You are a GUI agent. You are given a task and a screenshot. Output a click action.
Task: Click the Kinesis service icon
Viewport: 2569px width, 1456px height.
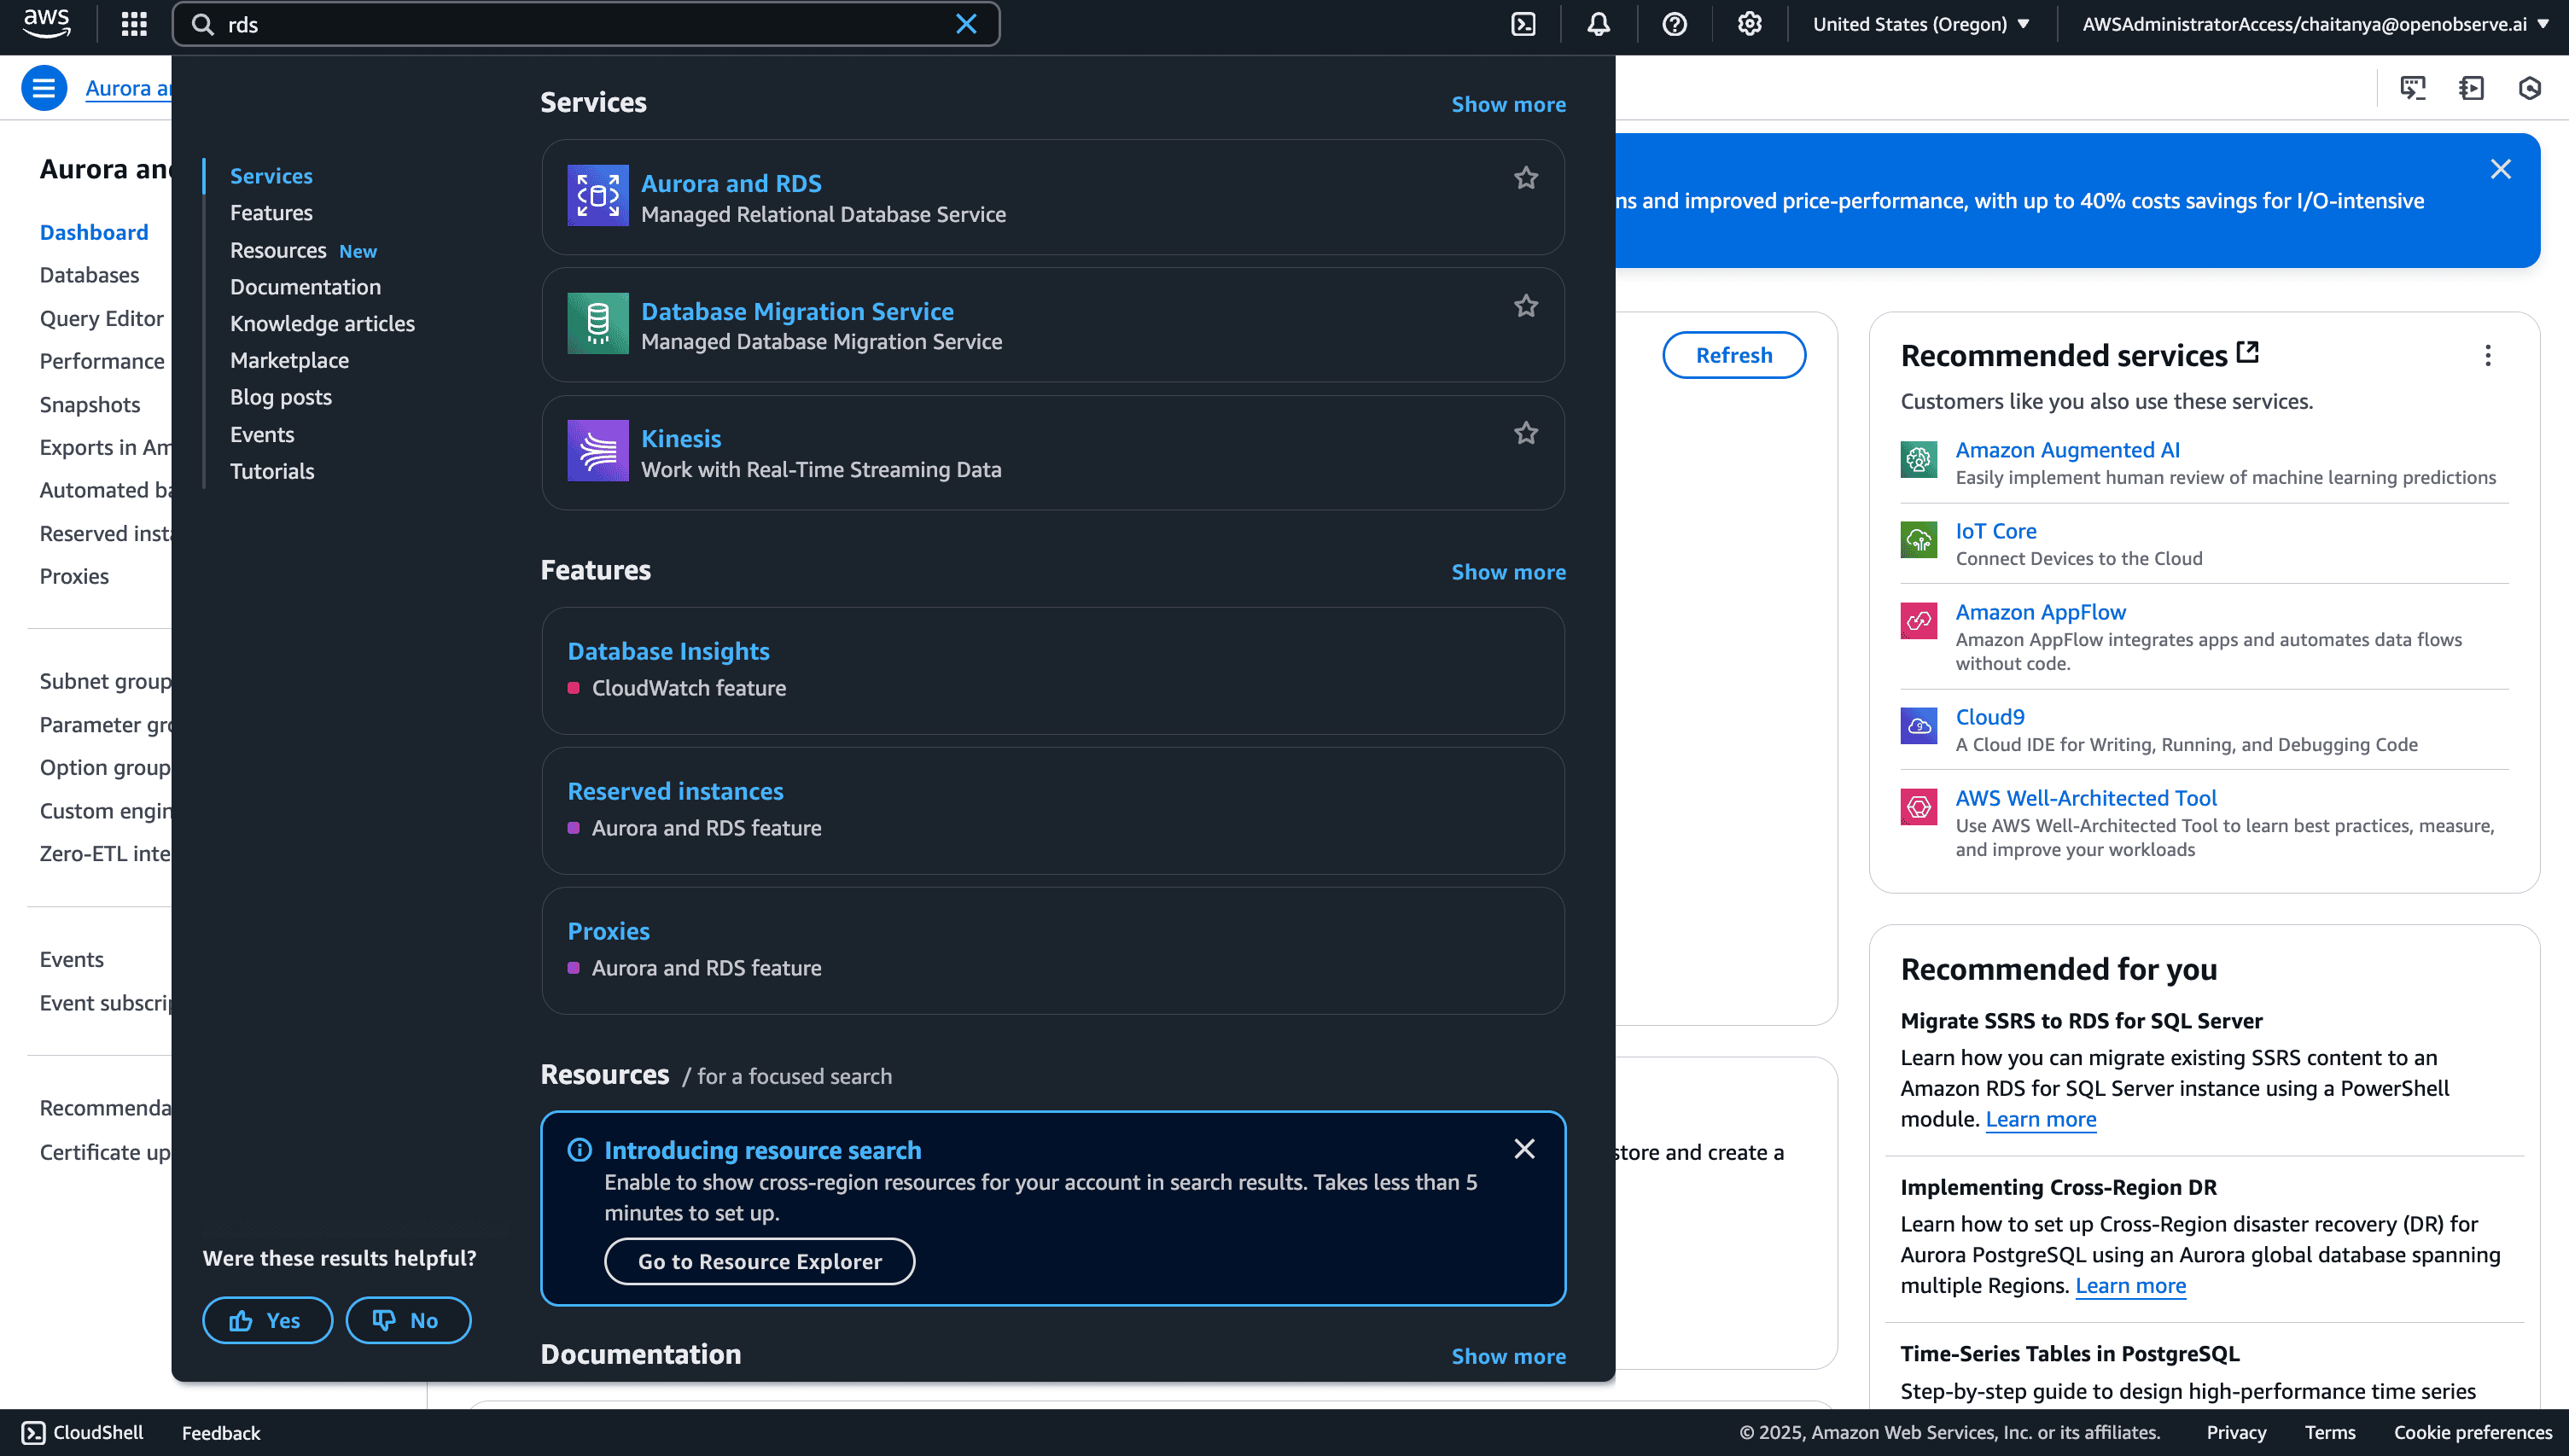point(597,450)
